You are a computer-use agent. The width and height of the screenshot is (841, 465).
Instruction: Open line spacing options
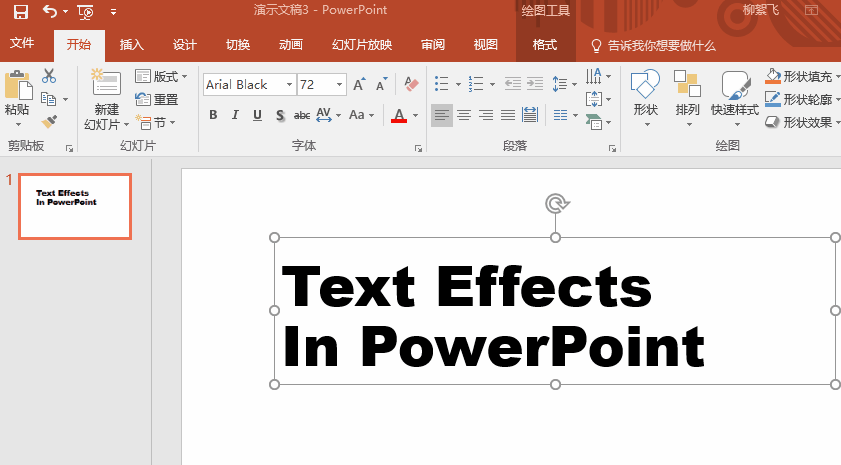point(564,84)
